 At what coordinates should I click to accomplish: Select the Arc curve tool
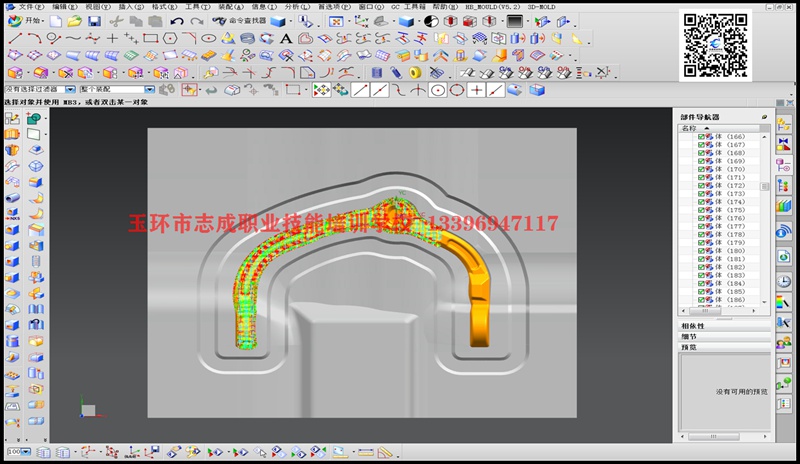coord(34,38)
